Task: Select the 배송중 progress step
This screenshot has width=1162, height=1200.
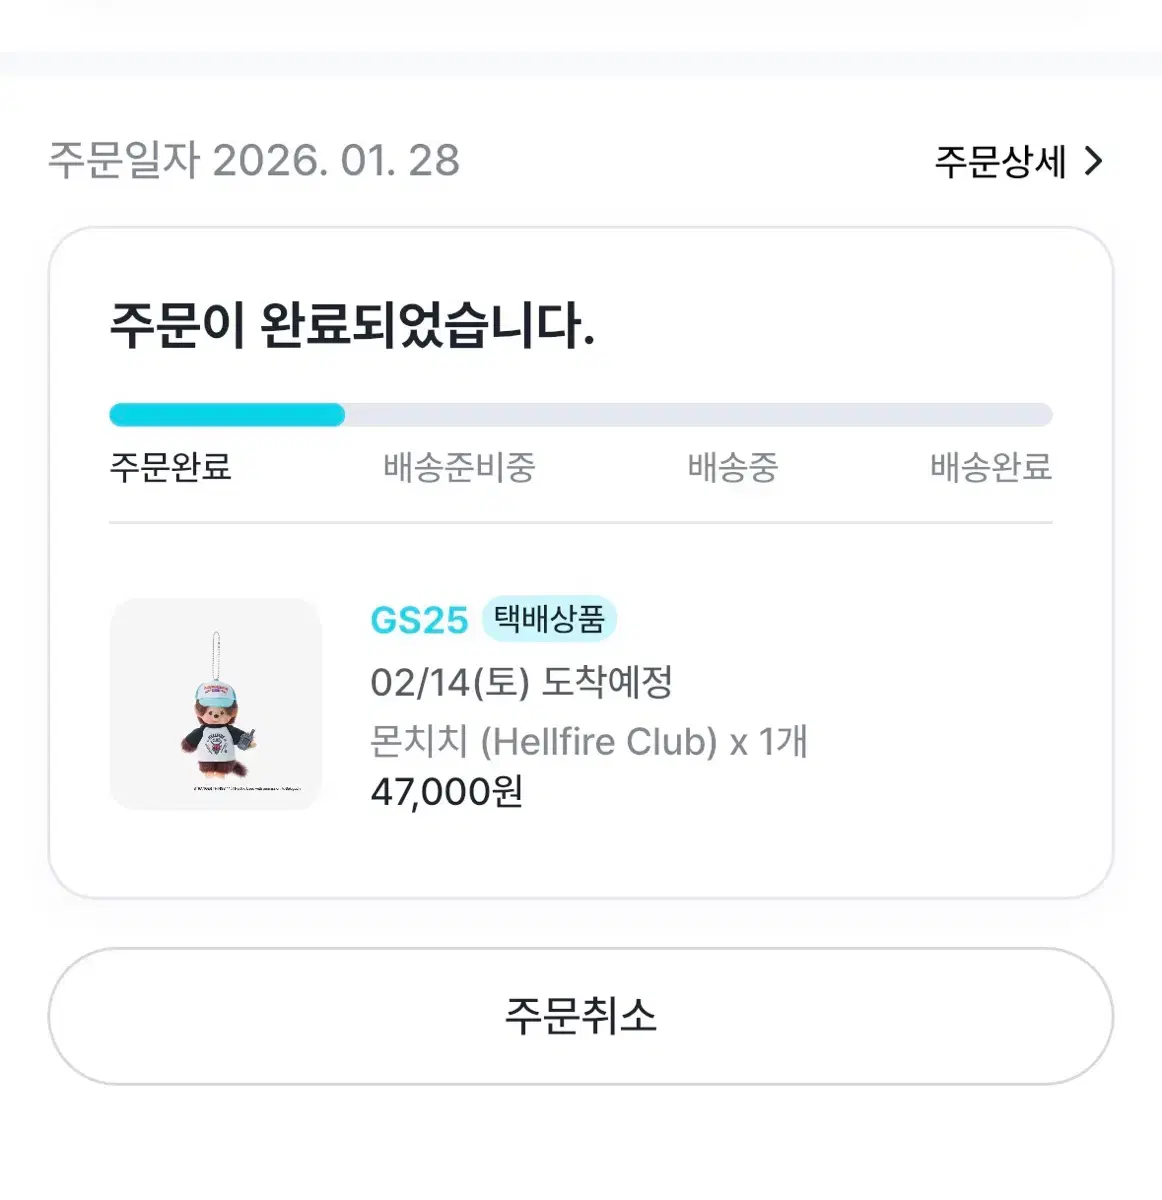Action: 732,467
